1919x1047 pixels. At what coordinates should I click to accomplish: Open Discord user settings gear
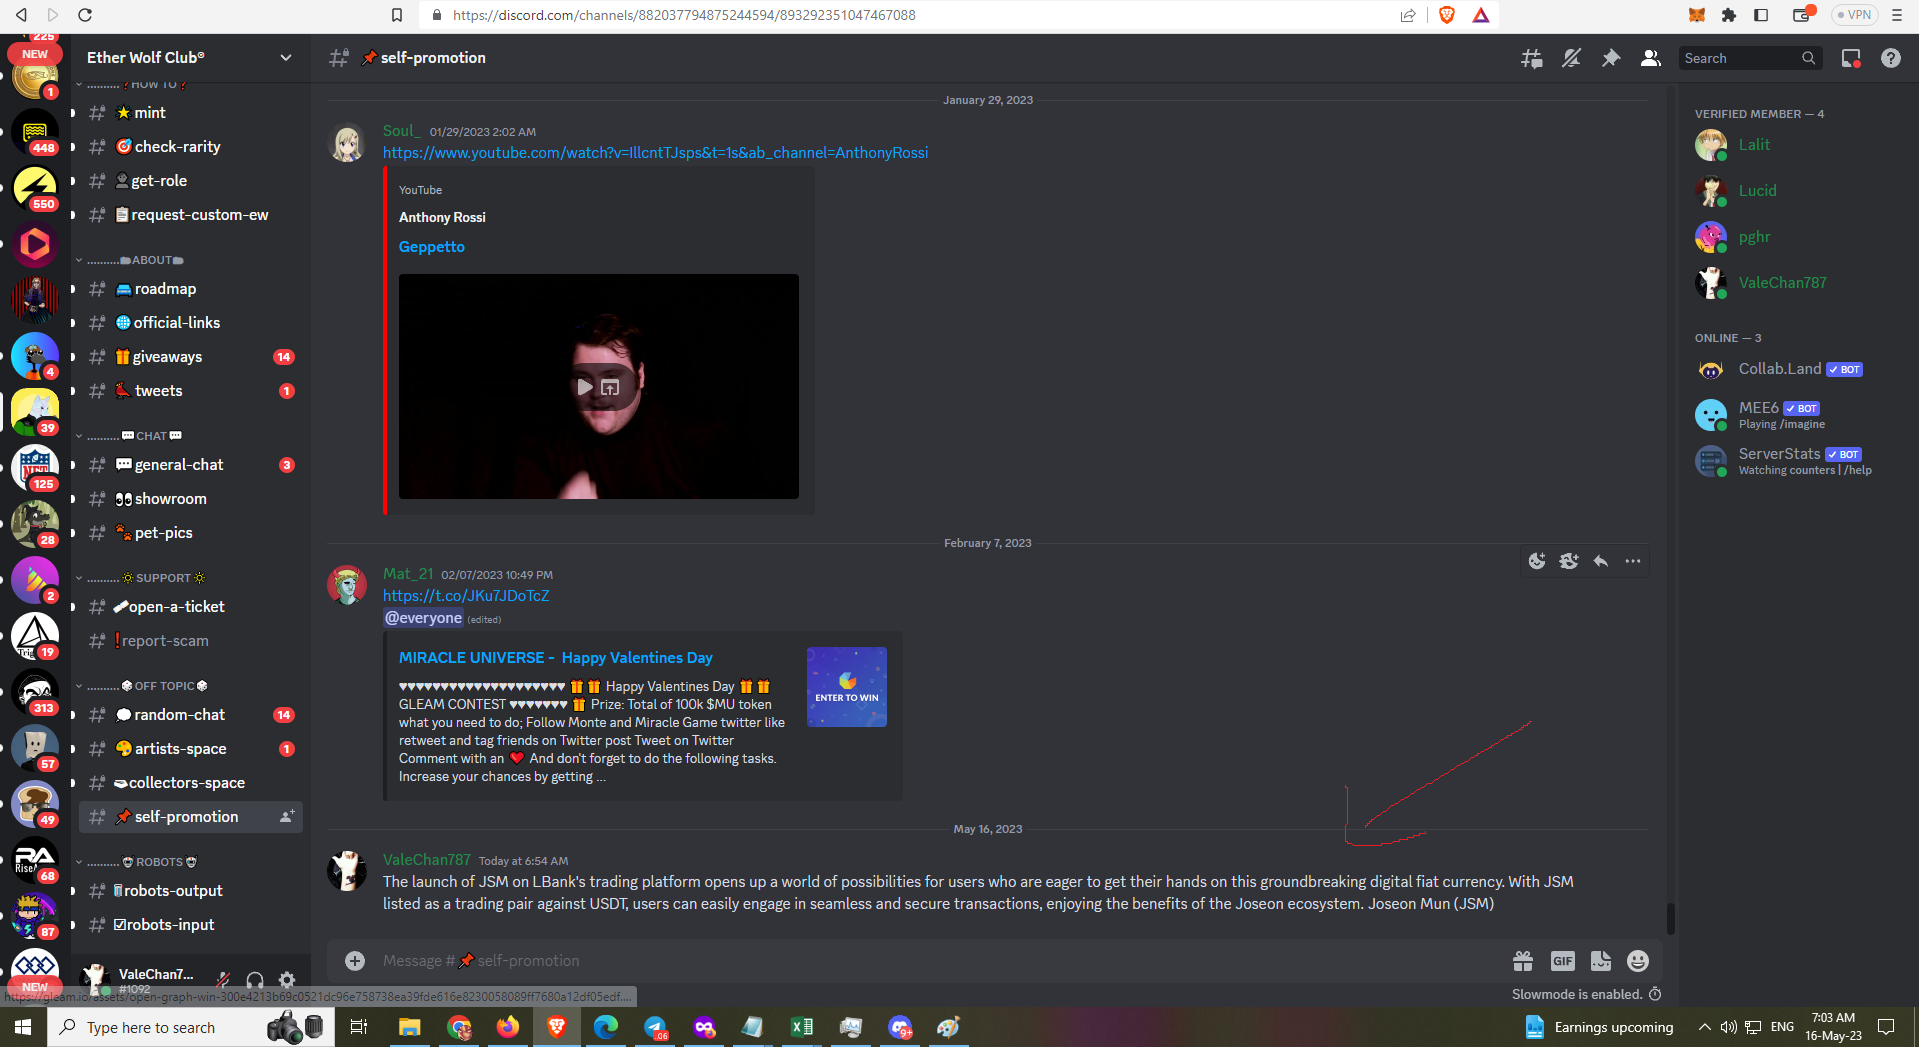pos(287,980)
